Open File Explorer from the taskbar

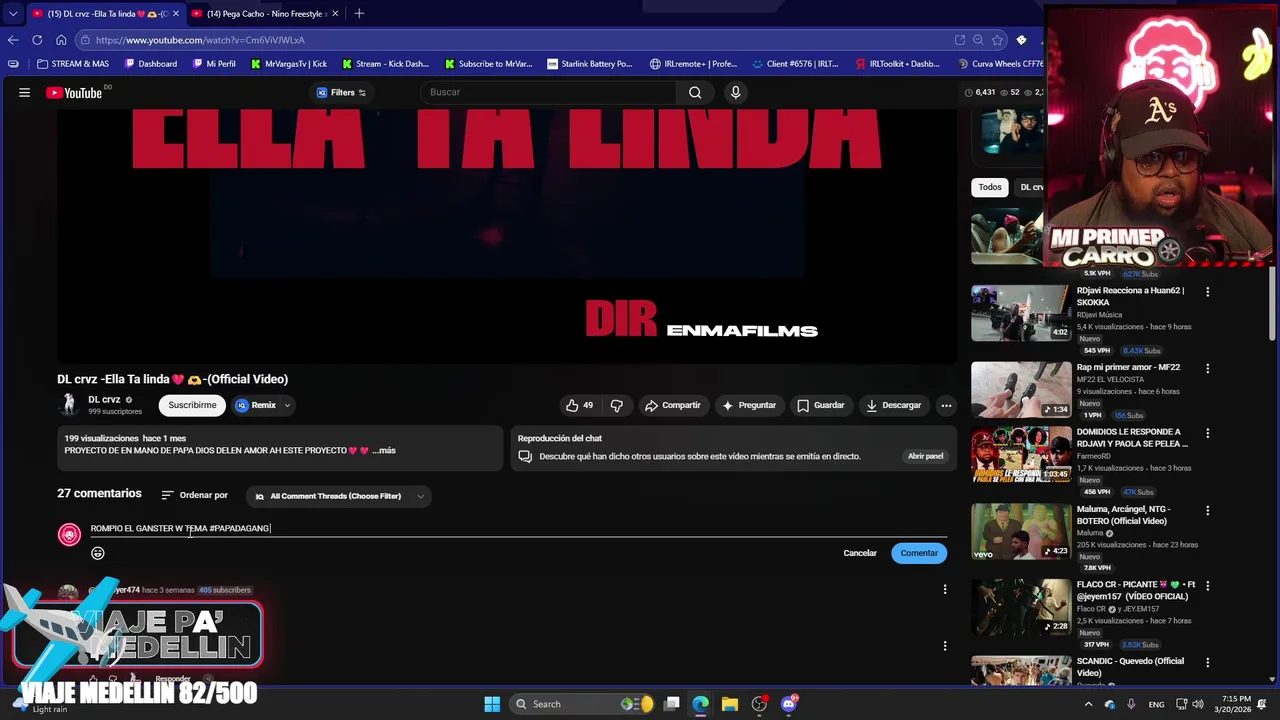[729, 704]
